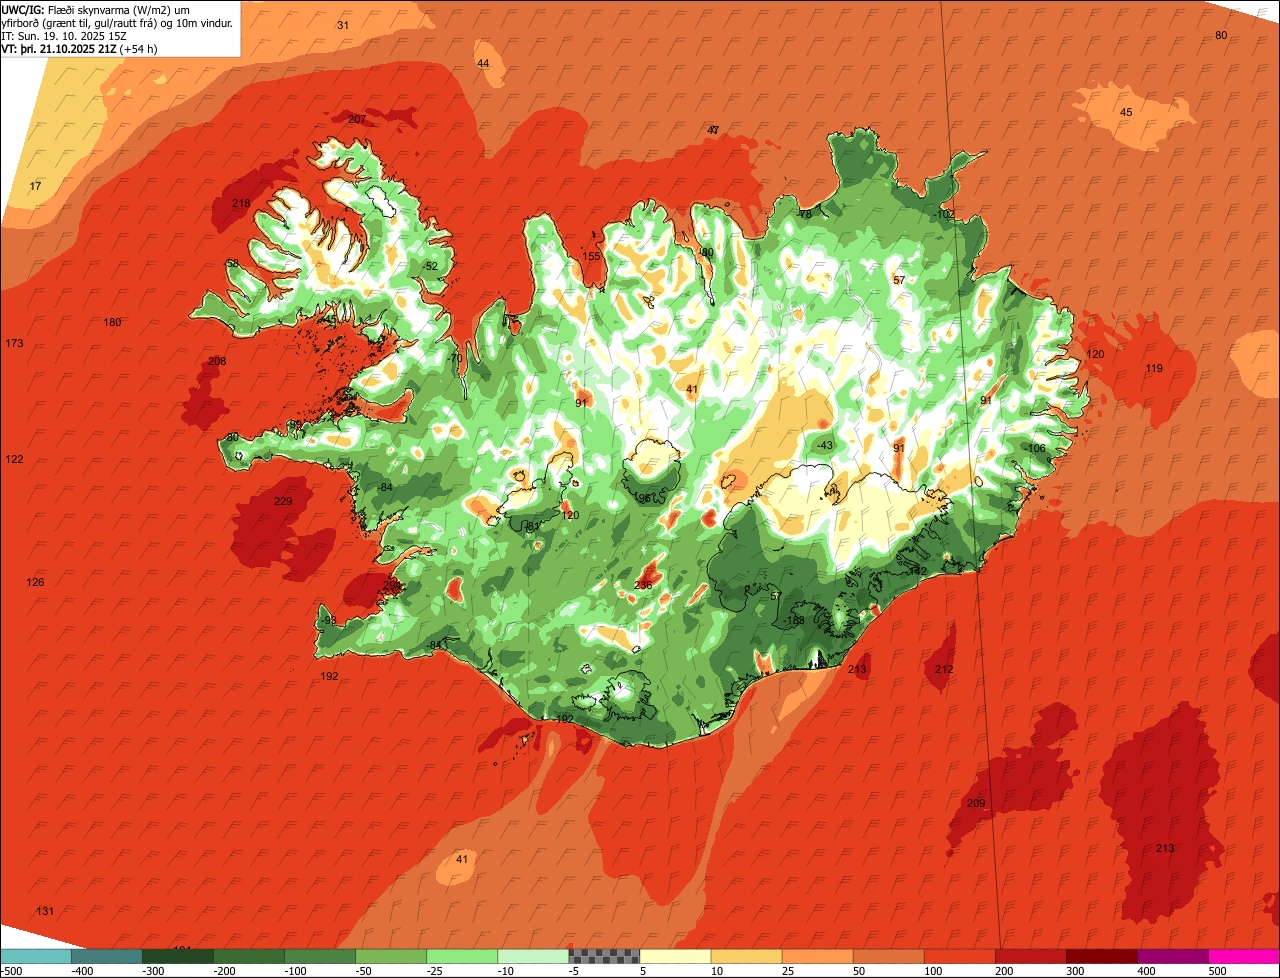Image resolution: width=1280 pixels, height=978 pixels.
Task: Click the legend swatch for -500 to -400
Action: tap(36, 956)
